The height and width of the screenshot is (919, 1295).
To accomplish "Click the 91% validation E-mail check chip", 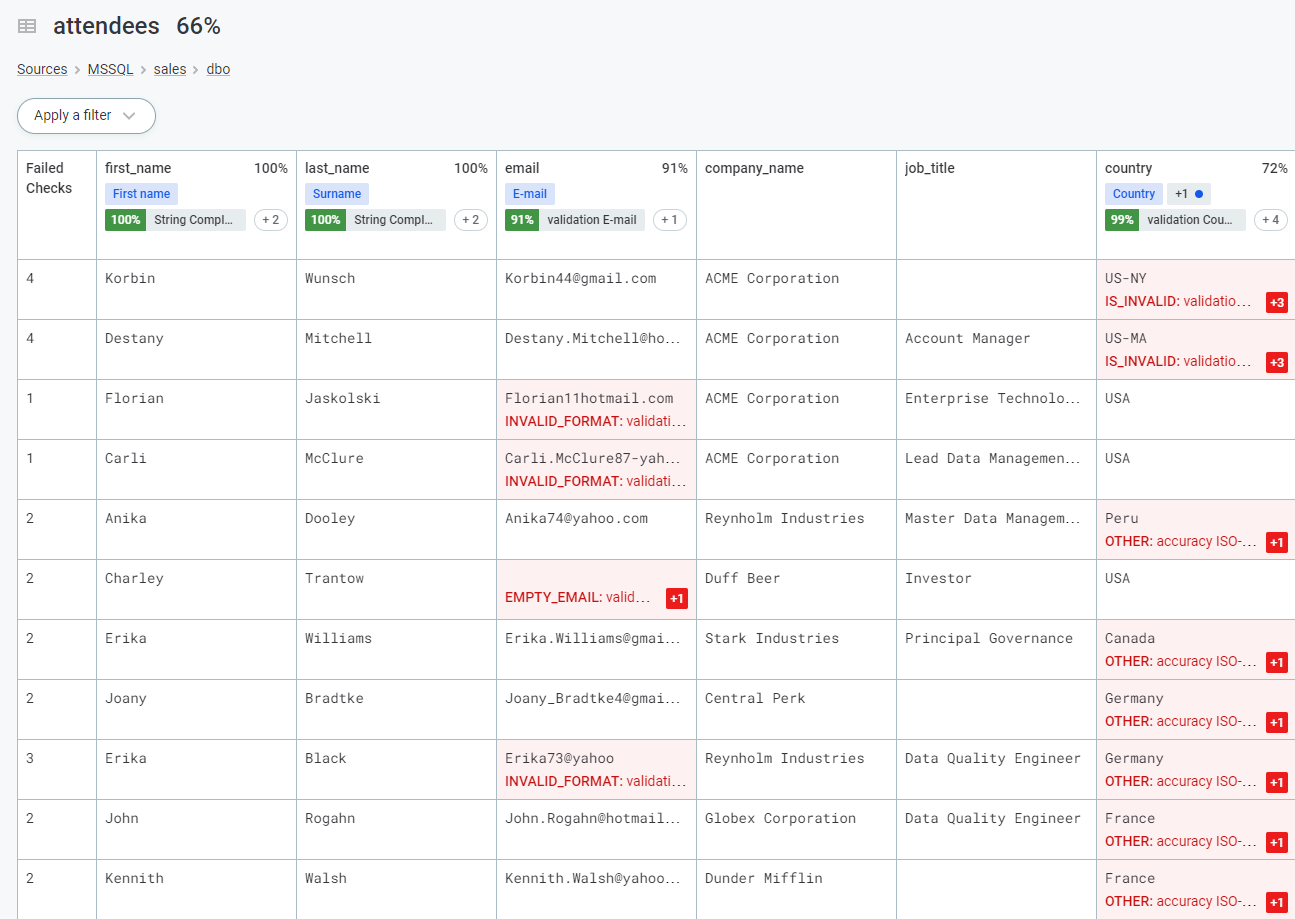I will 576,220.
